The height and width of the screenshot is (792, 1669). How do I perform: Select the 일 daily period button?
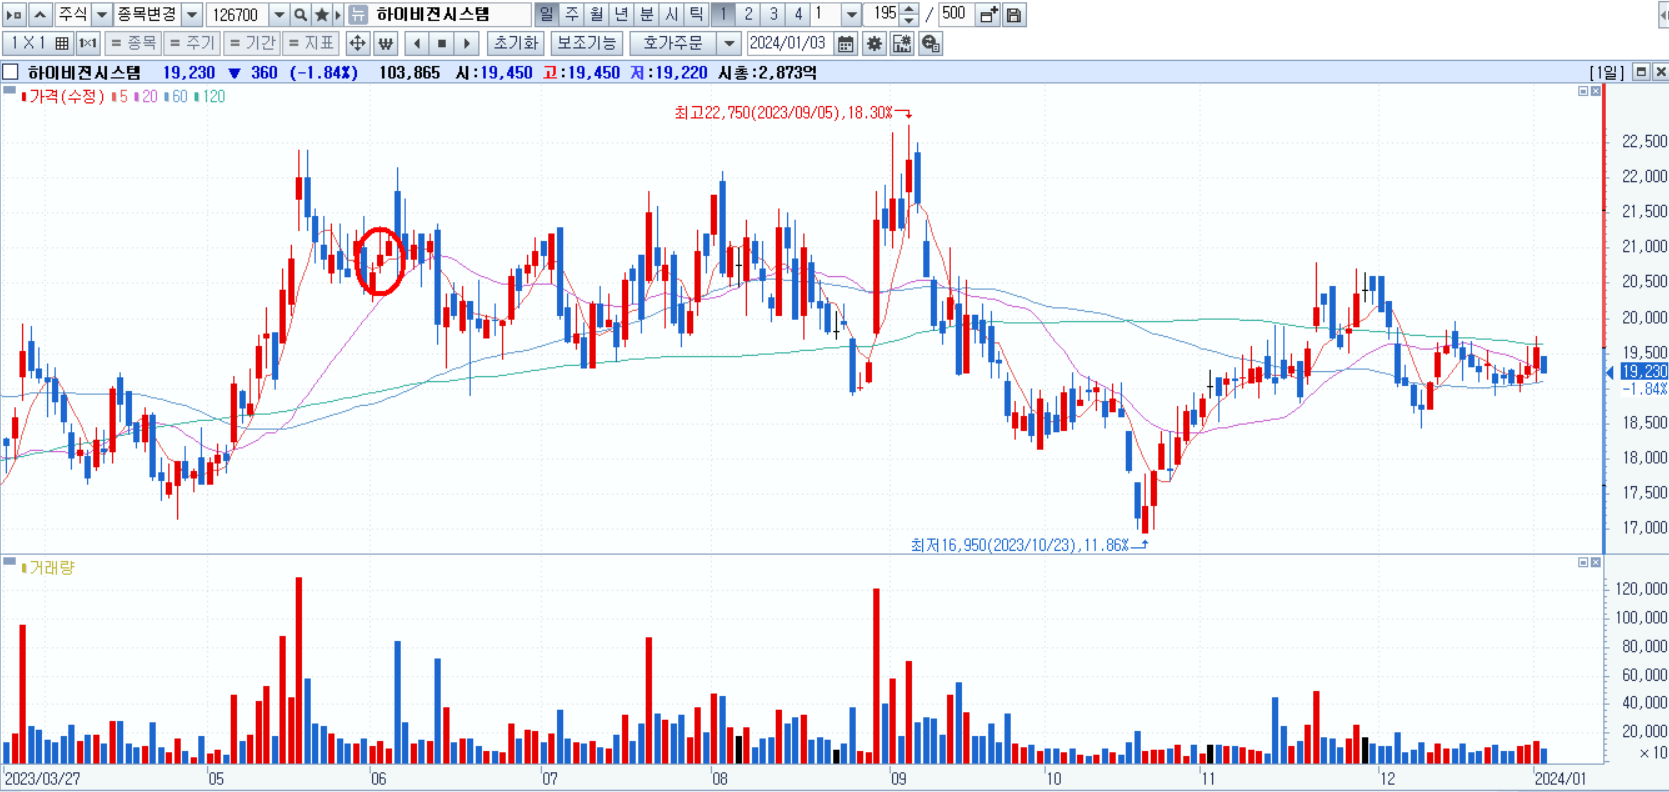coord(546,15)
